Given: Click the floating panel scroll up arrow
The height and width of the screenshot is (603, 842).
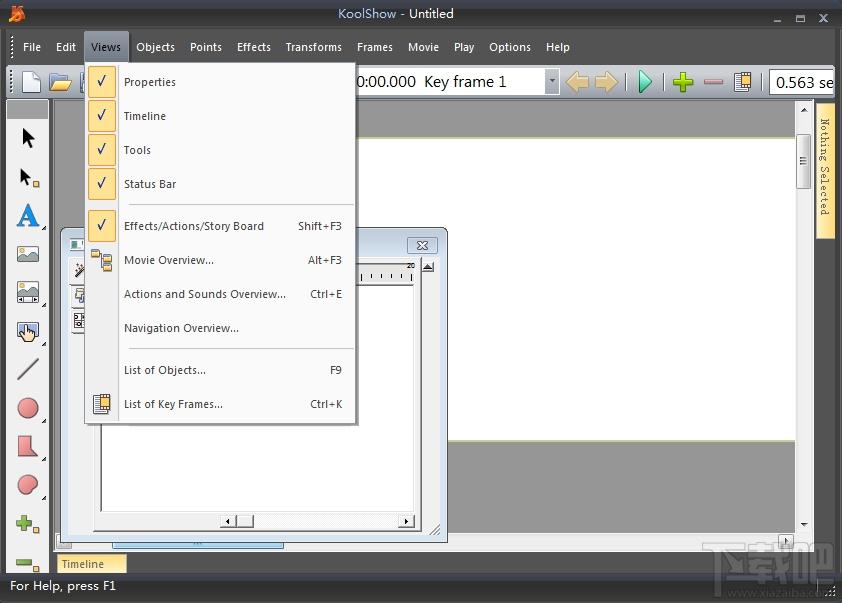Looking at the screenshot, I should [x=428, y=267].
